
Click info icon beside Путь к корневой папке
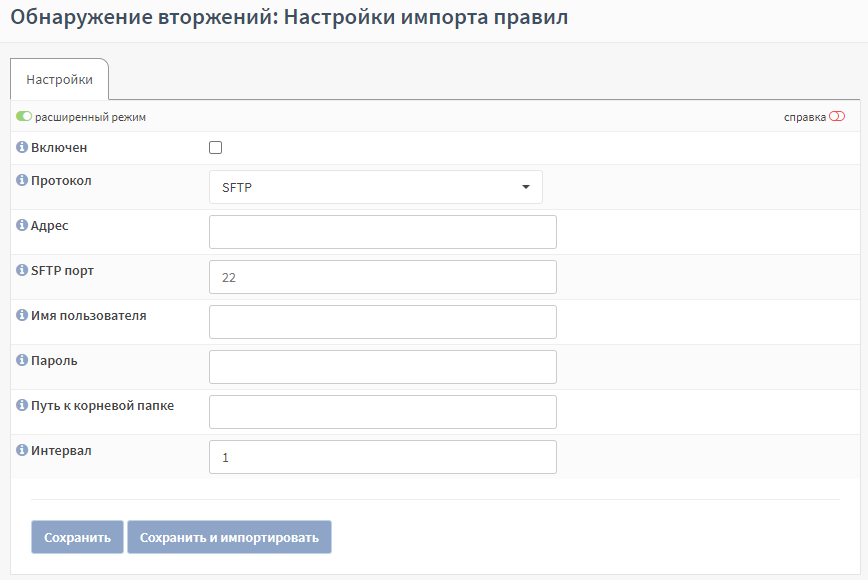coord(22,405)
